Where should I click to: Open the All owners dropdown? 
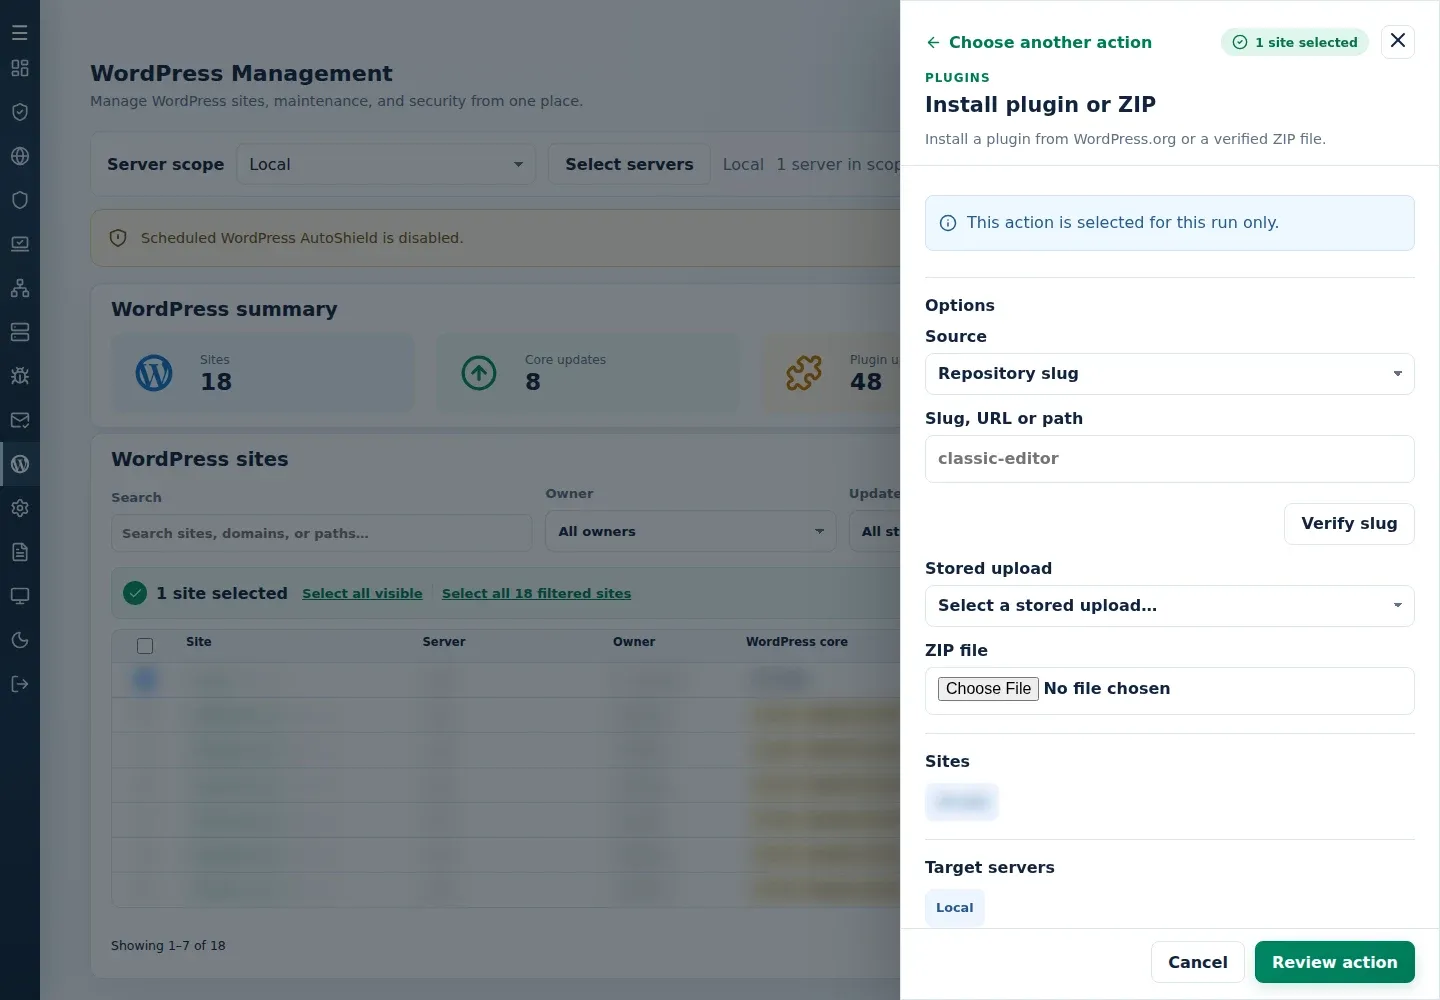[x=691, y=531]
